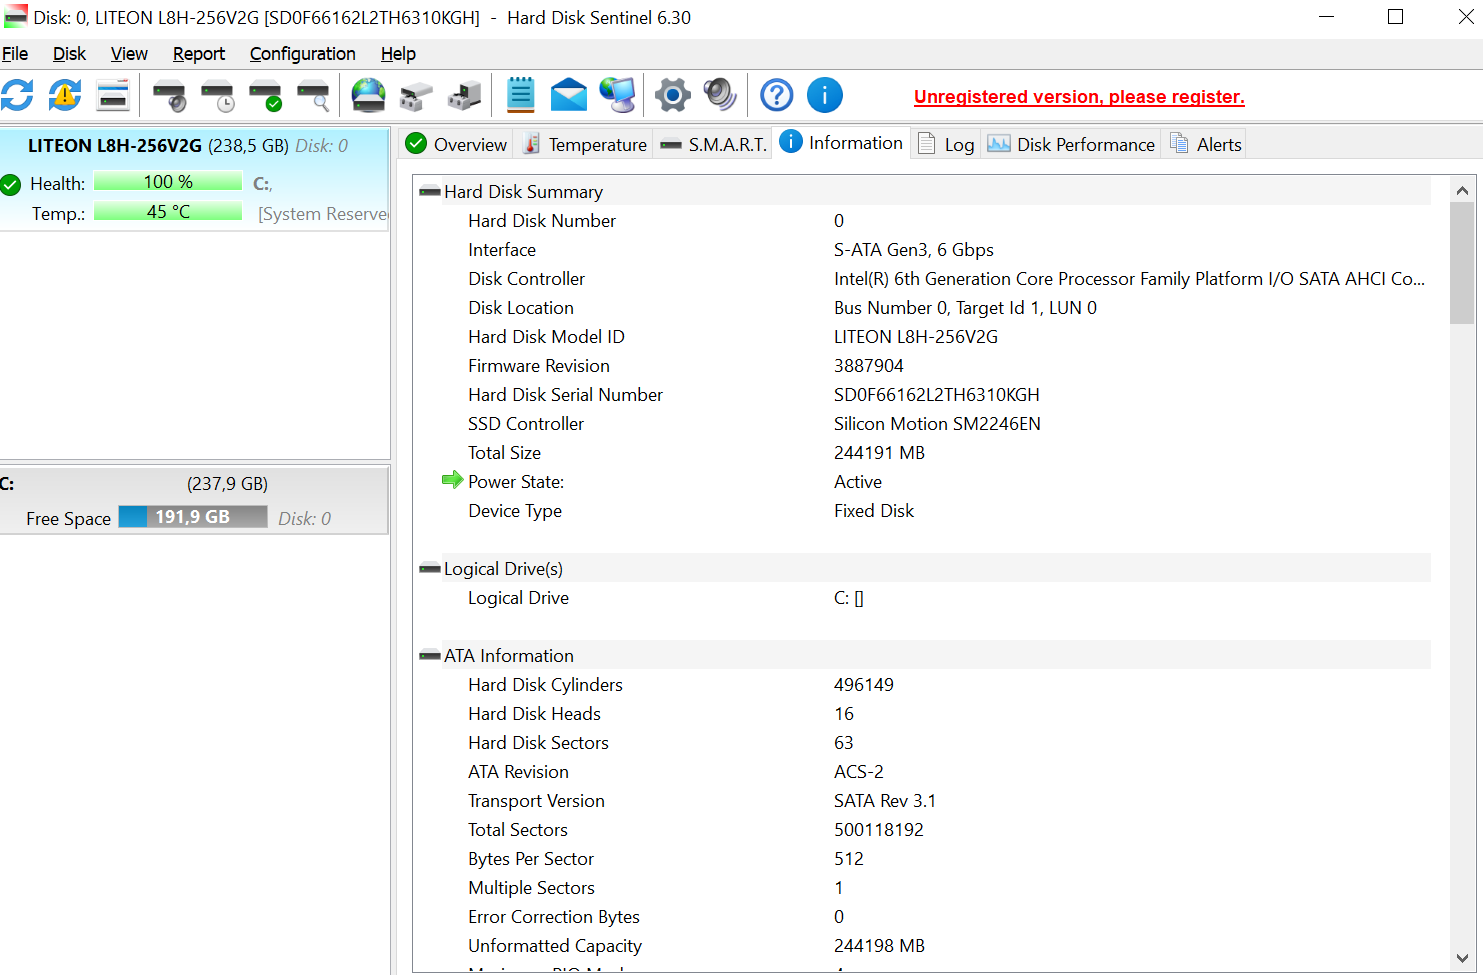Click the disk with magnifier icon

(314, 96)
